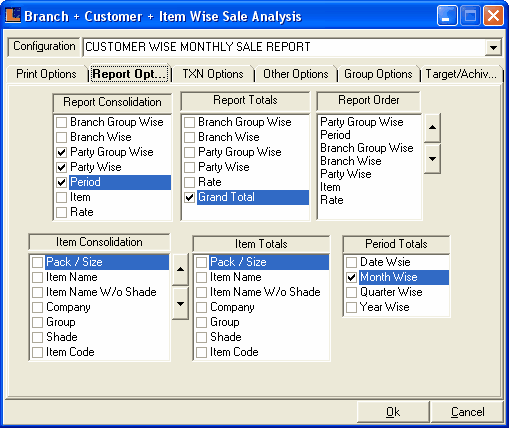Click down arrow beside Item Consolidation list

(180, 304)
